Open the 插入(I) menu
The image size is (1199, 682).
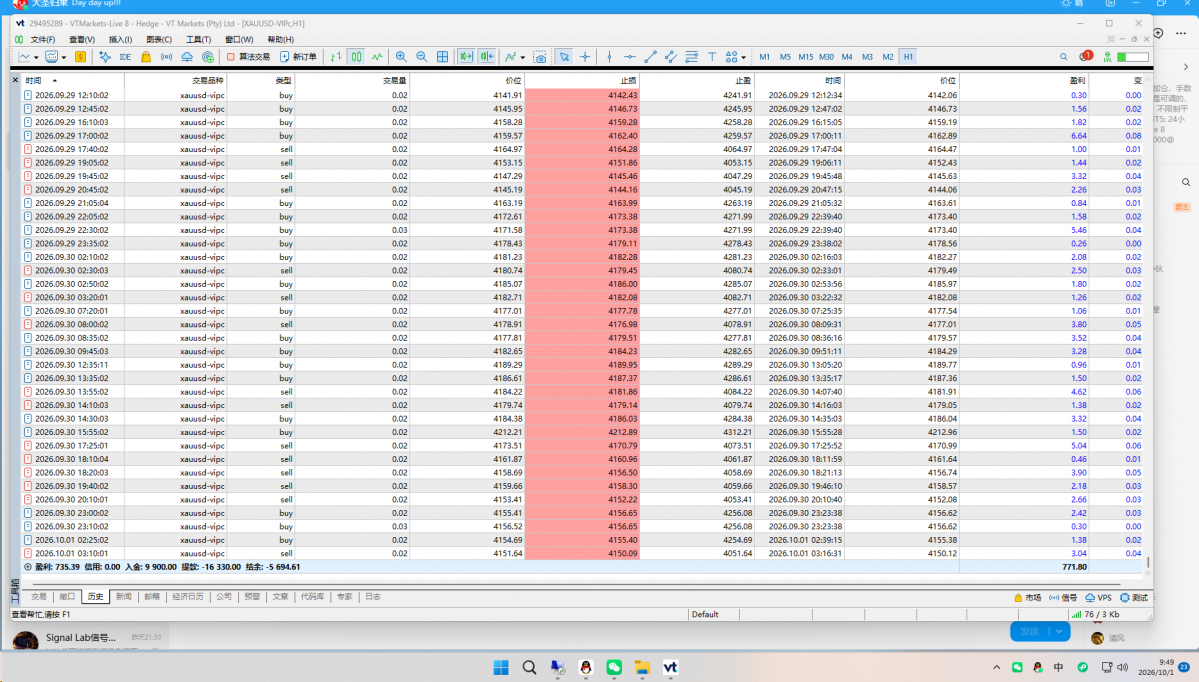tap(120, 40)
